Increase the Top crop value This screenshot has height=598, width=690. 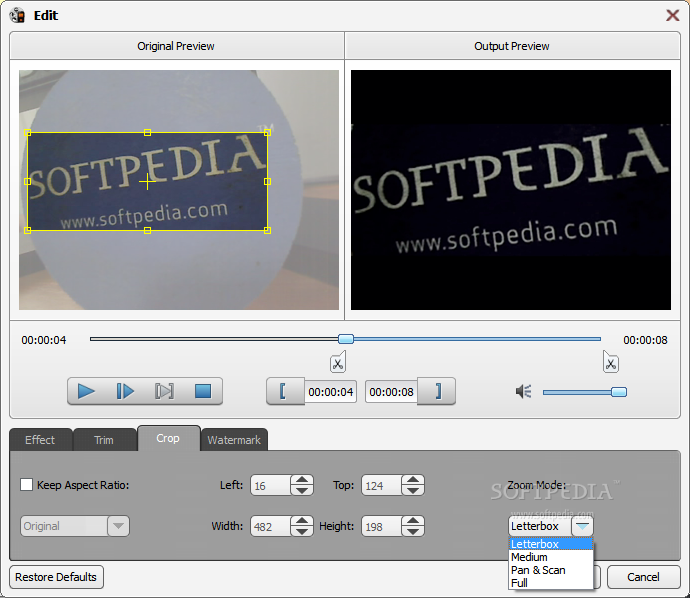click(x=413, y=480)
